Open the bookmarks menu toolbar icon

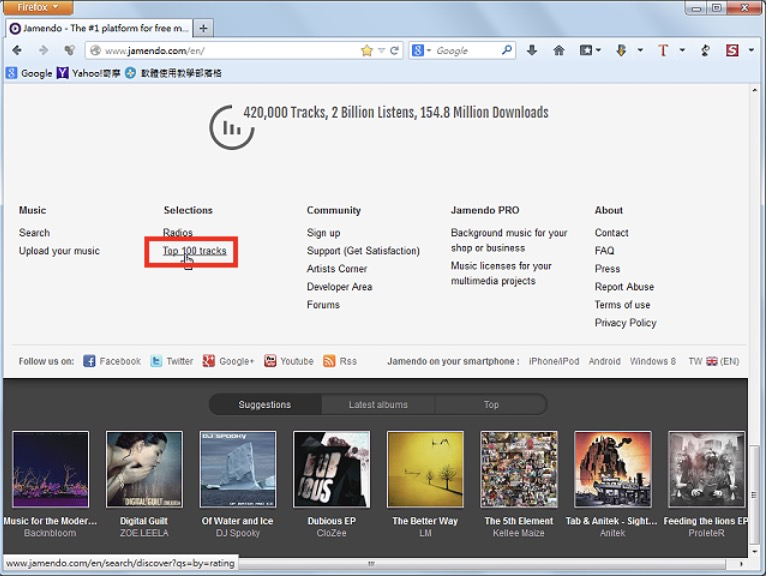click(586, 50)
